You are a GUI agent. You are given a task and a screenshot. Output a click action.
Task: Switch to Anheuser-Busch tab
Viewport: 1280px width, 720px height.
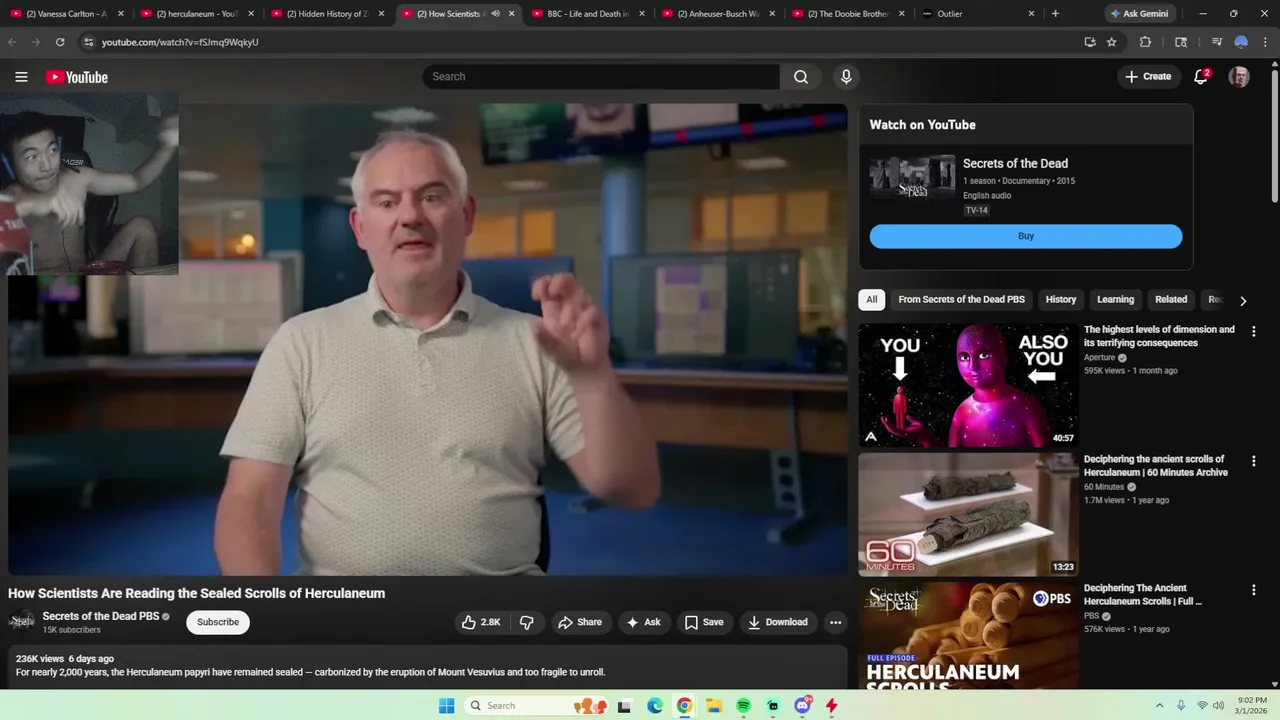coord(717,14)
